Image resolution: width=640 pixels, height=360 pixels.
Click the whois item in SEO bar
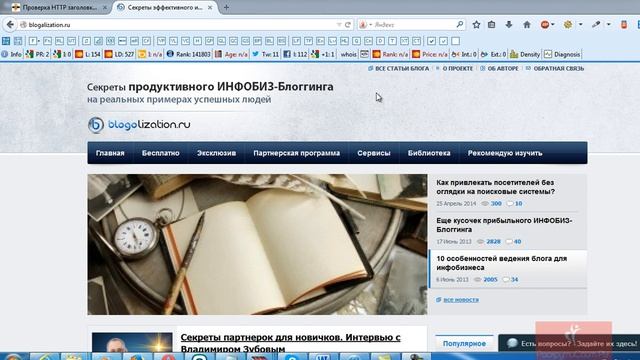click(x=348, y=54)
